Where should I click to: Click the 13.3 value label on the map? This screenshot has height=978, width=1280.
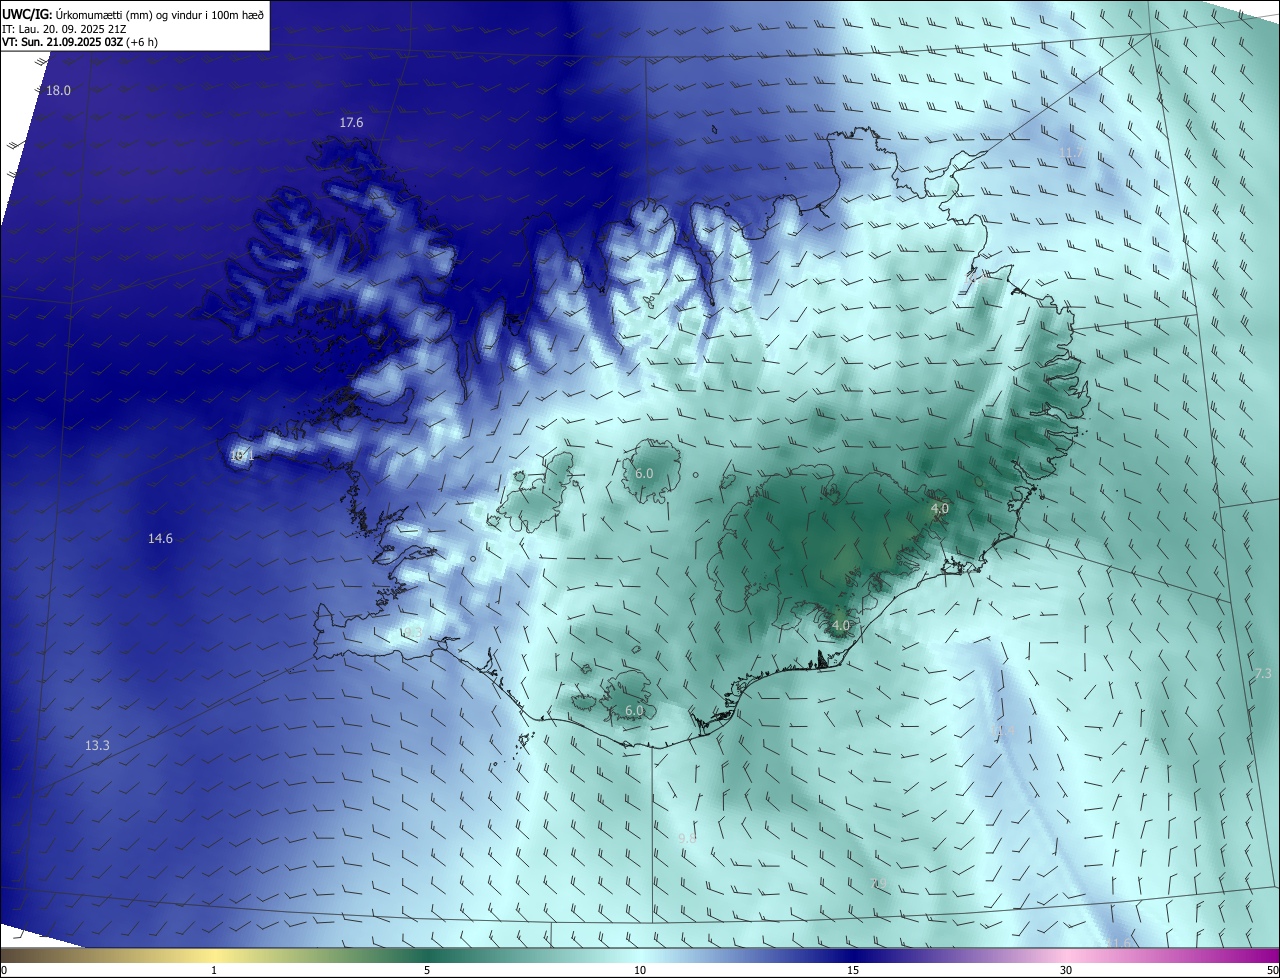(x=97, y=745)
